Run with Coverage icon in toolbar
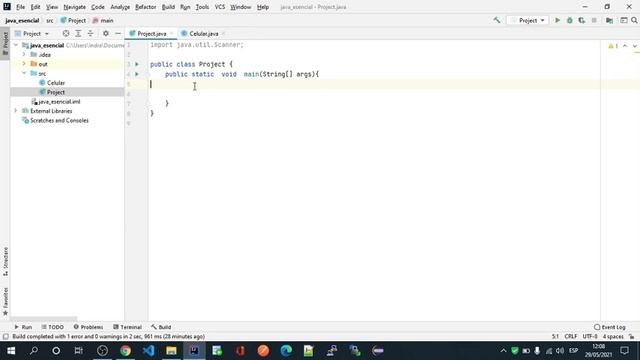 pyautogui.click(x=582, y=20)
